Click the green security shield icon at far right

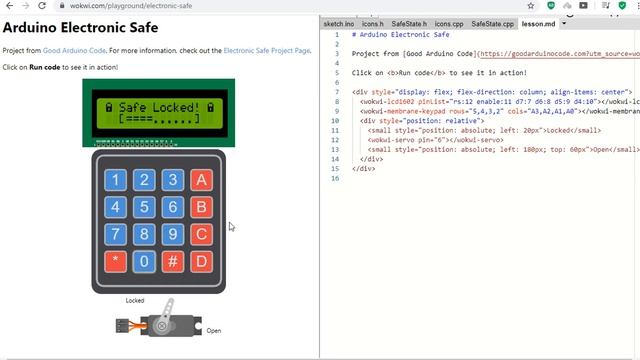pyautogui.click(x=622, y=5)
